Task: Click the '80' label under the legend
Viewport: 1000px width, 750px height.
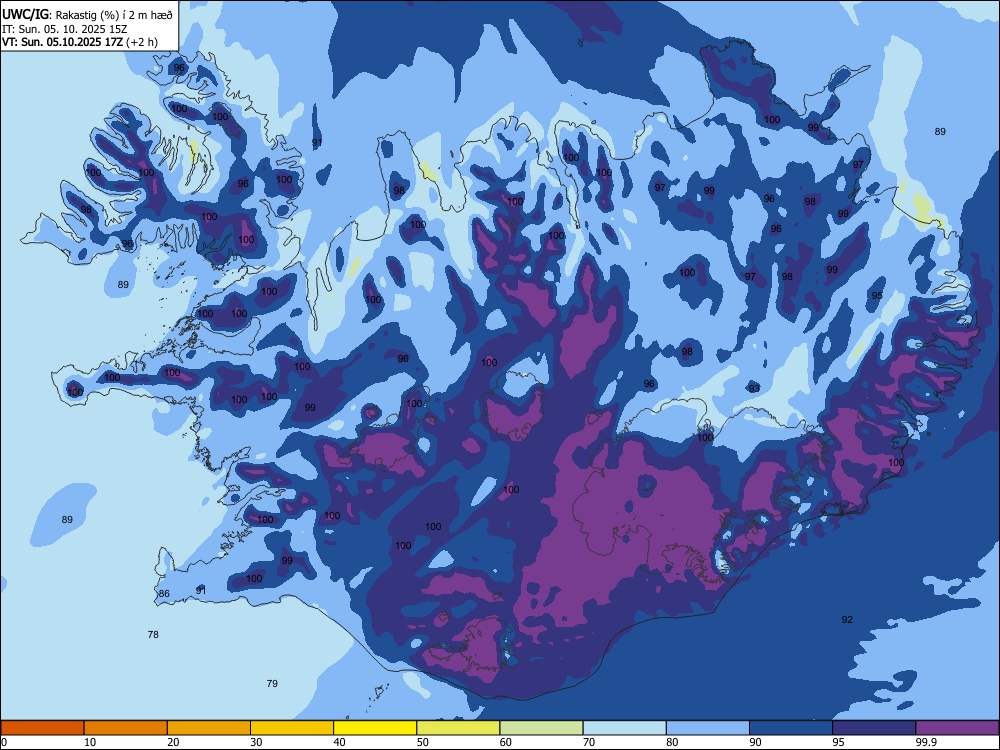Action: click(672, 742)
